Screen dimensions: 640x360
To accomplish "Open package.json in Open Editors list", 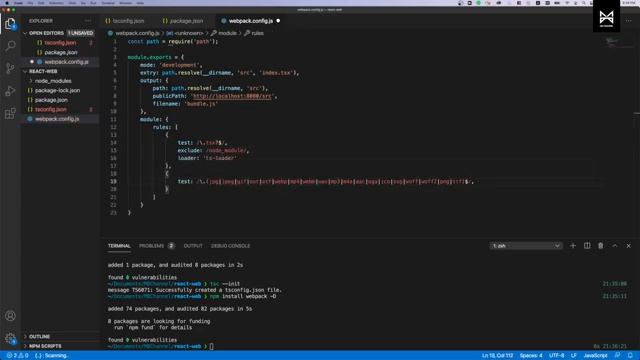I will click(61, 52).
